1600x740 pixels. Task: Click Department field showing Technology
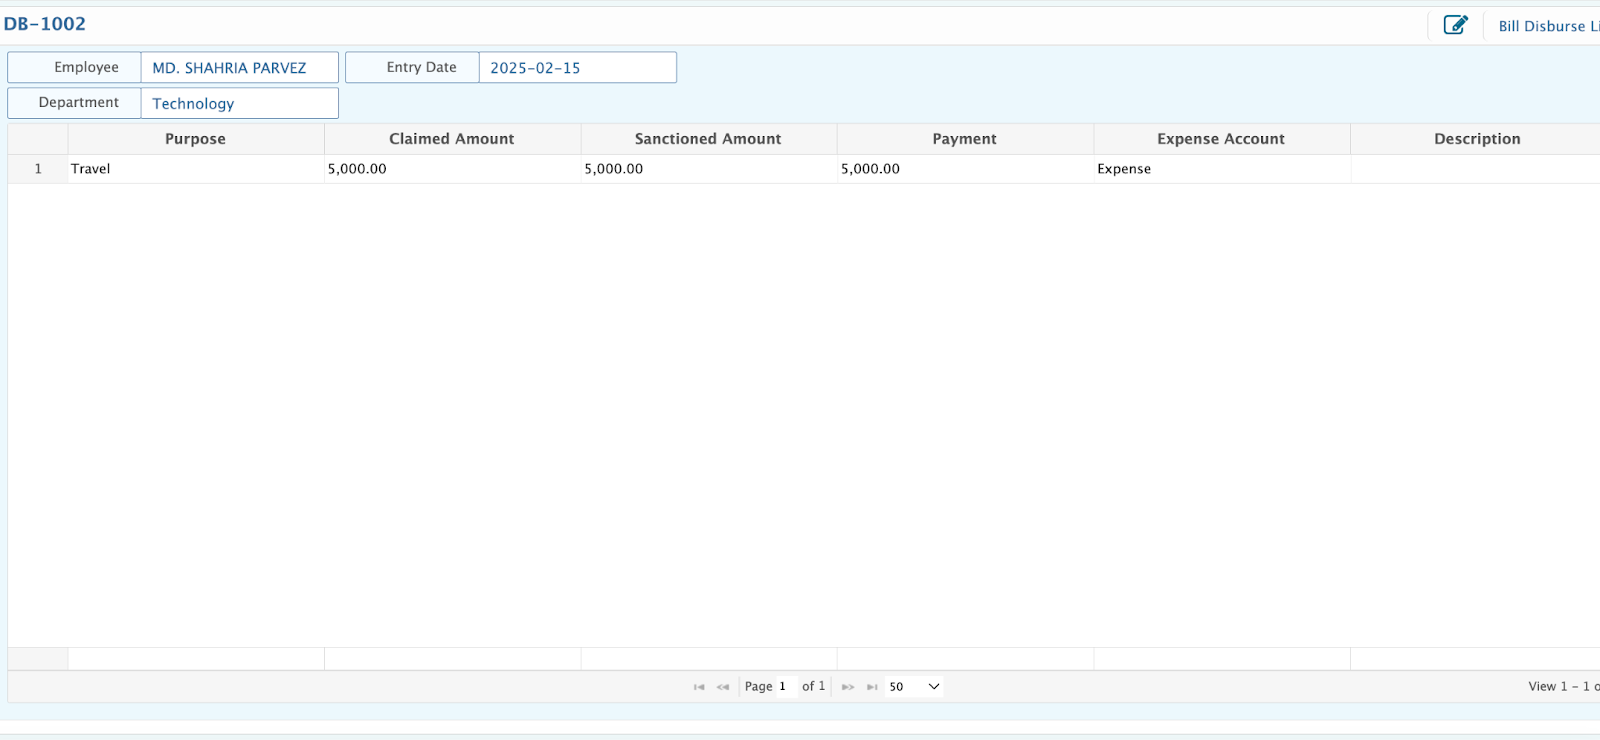point(239,103)
